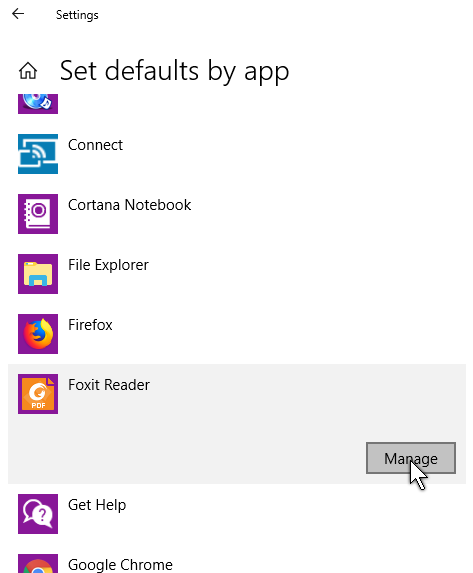The image size is (473, 573).
Task: Click the Foxit Reader label
Action: [x=109, y=385]
